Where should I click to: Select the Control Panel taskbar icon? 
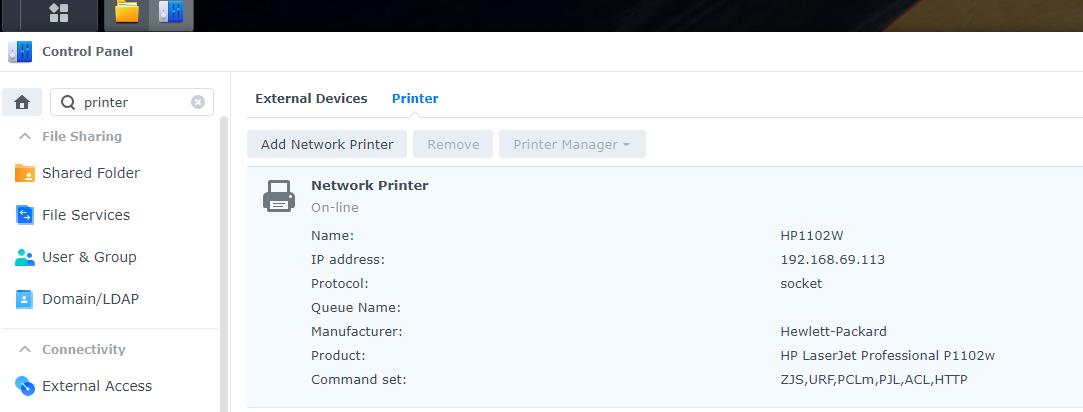click(x=171, y=12)
